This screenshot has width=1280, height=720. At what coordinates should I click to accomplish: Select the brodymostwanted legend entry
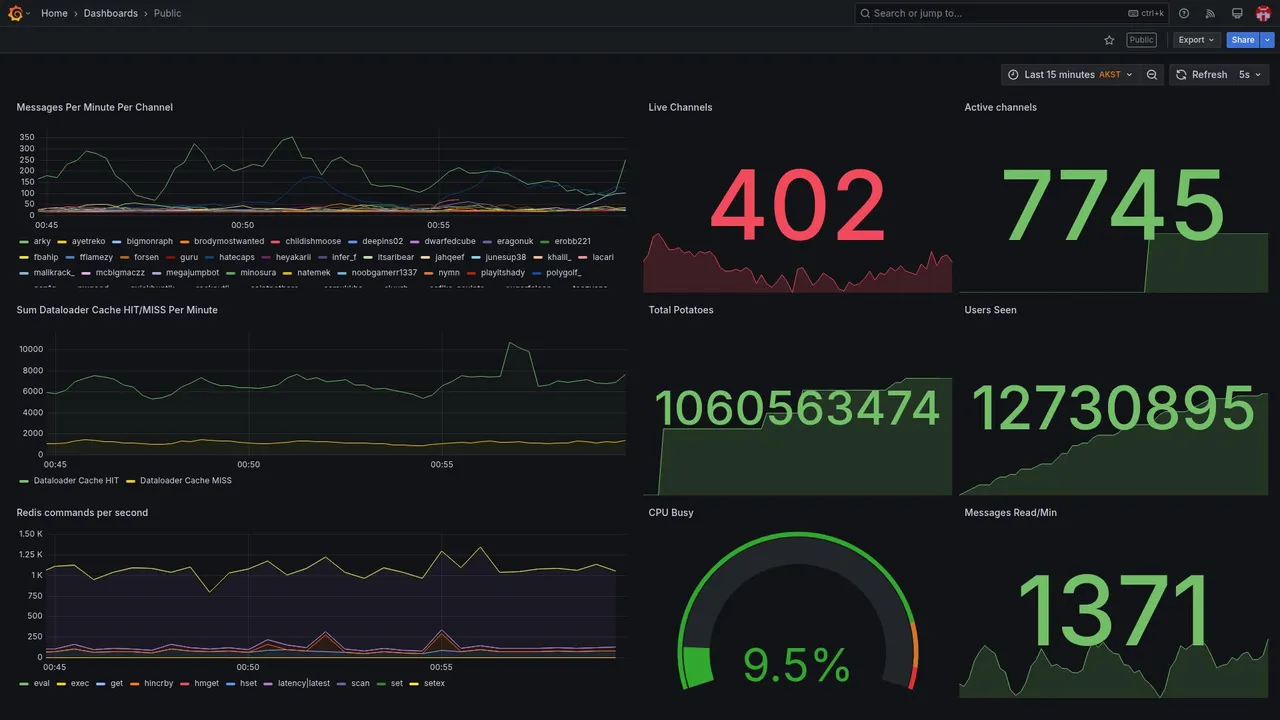pyautogui.click(x=229, y=241)
